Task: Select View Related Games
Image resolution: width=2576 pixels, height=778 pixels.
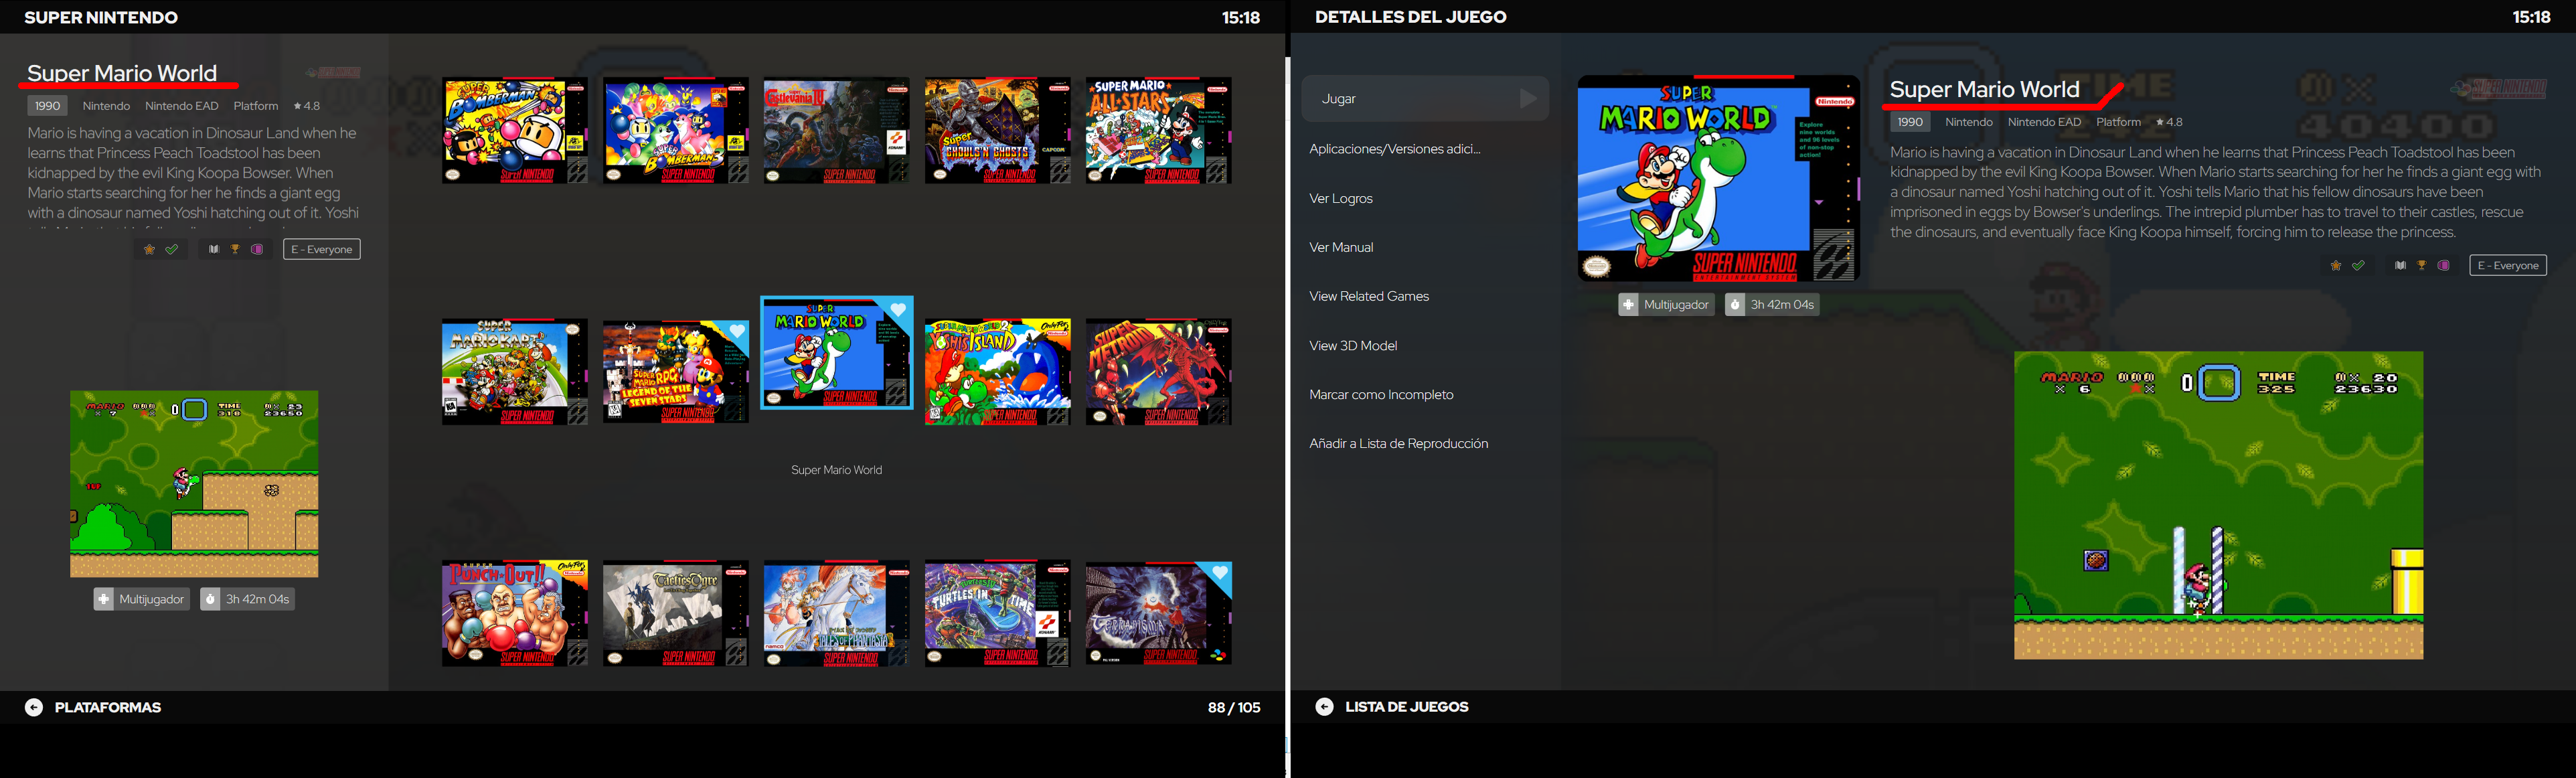Action: pos(1369,296)
